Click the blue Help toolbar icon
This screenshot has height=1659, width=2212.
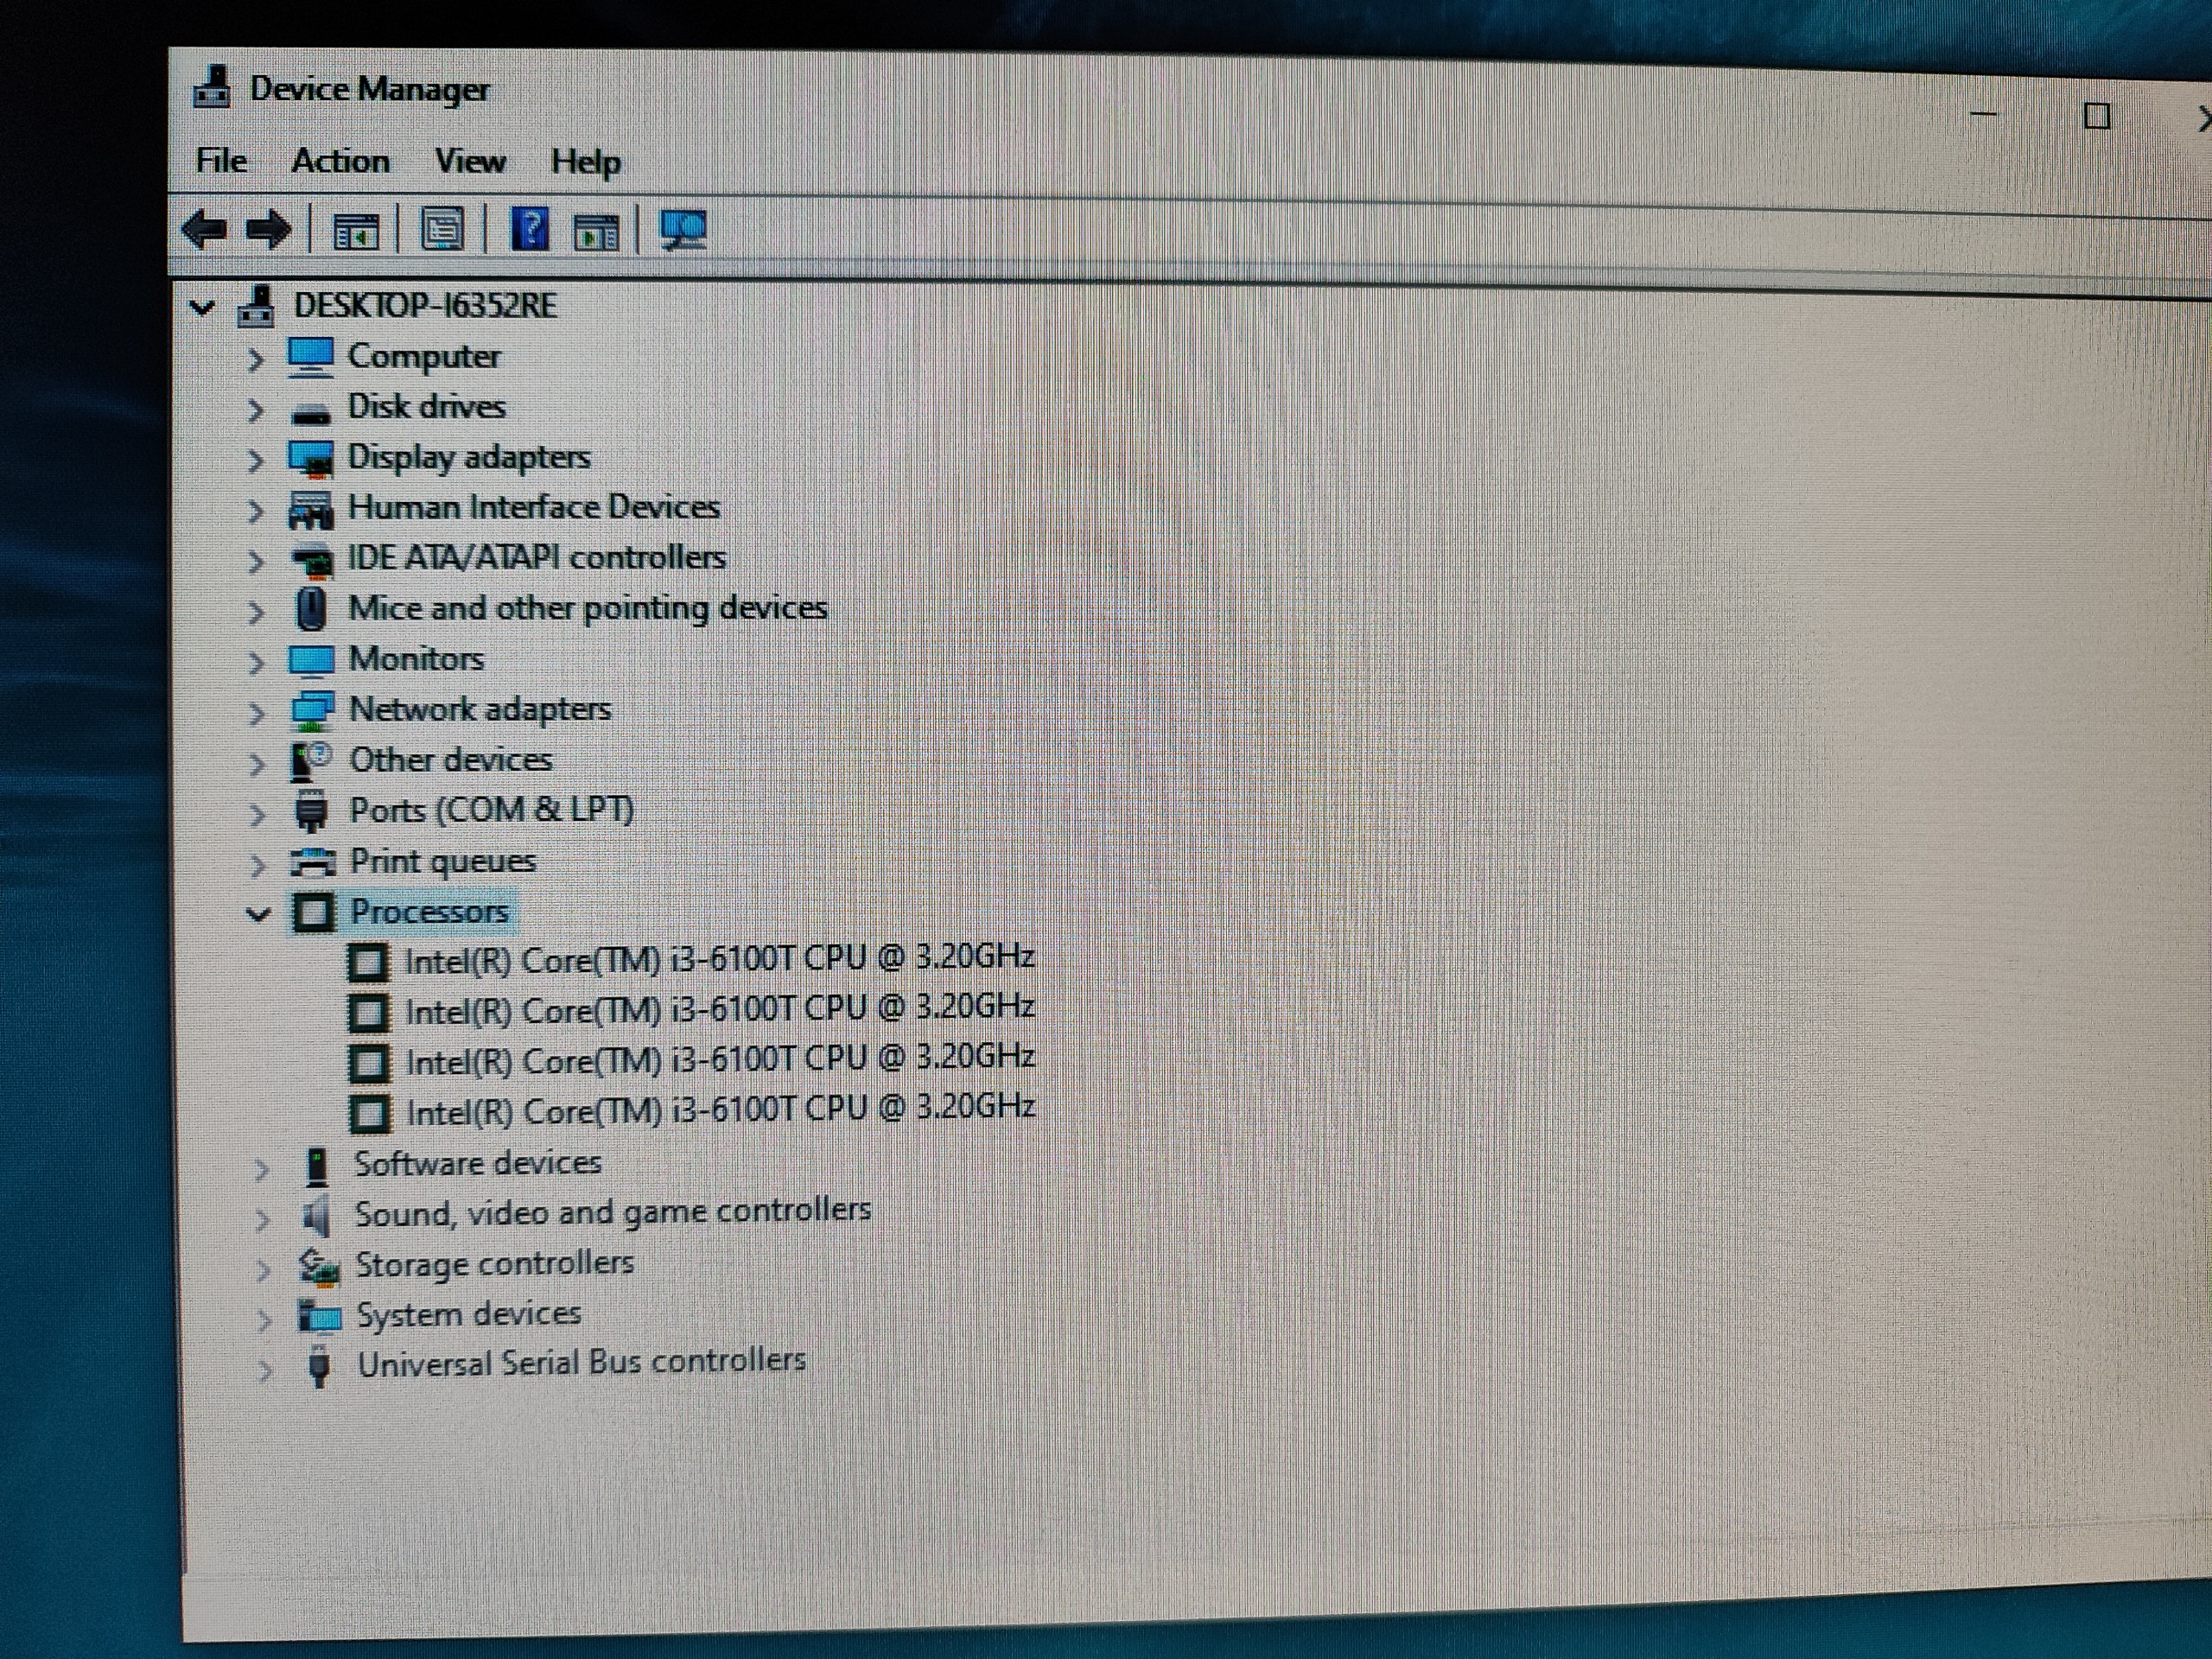click(x=529, y=230)
